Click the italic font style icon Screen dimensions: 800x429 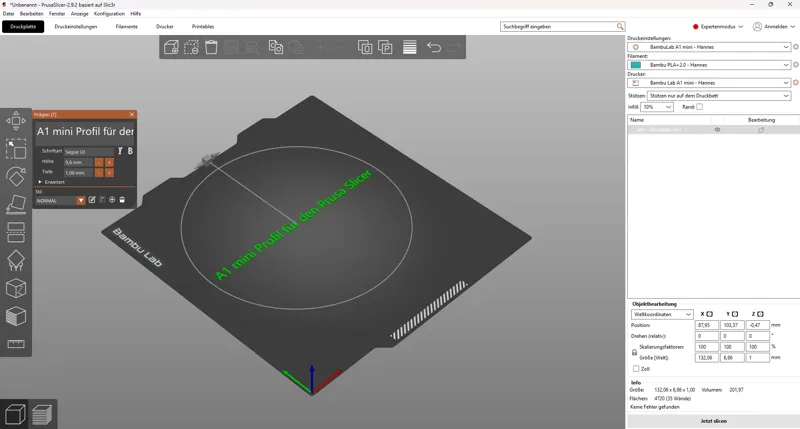(x=120, y=151)
